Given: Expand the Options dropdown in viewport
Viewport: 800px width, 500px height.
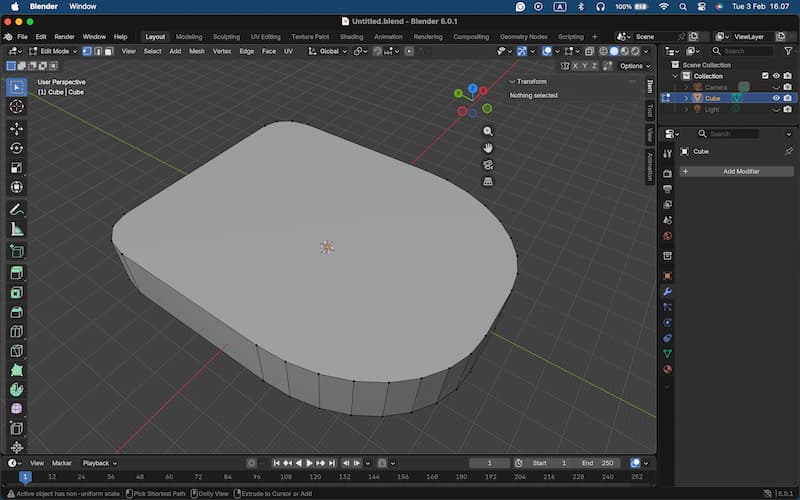Looking at the screenshot, I should [634, 66].
